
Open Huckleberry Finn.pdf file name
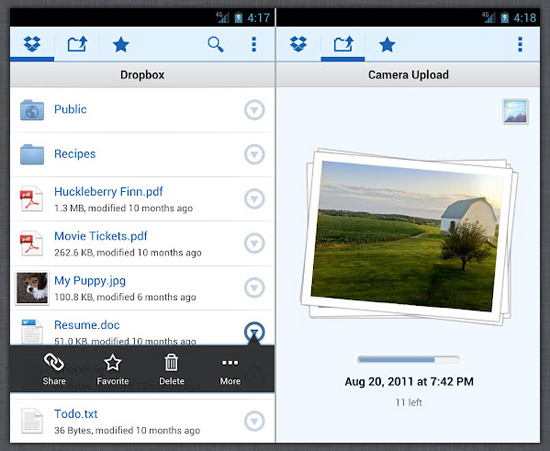(x=109, y=191)
